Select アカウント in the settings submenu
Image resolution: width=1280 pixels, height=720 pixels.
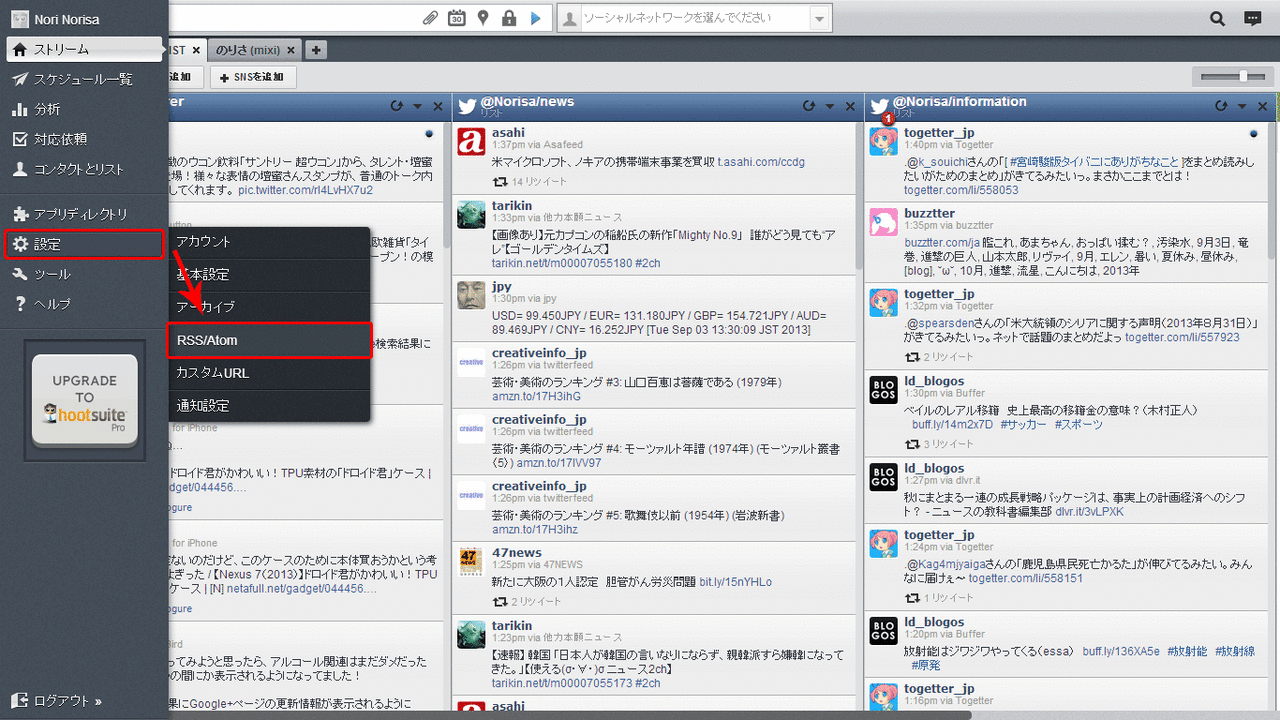point(270,242)
